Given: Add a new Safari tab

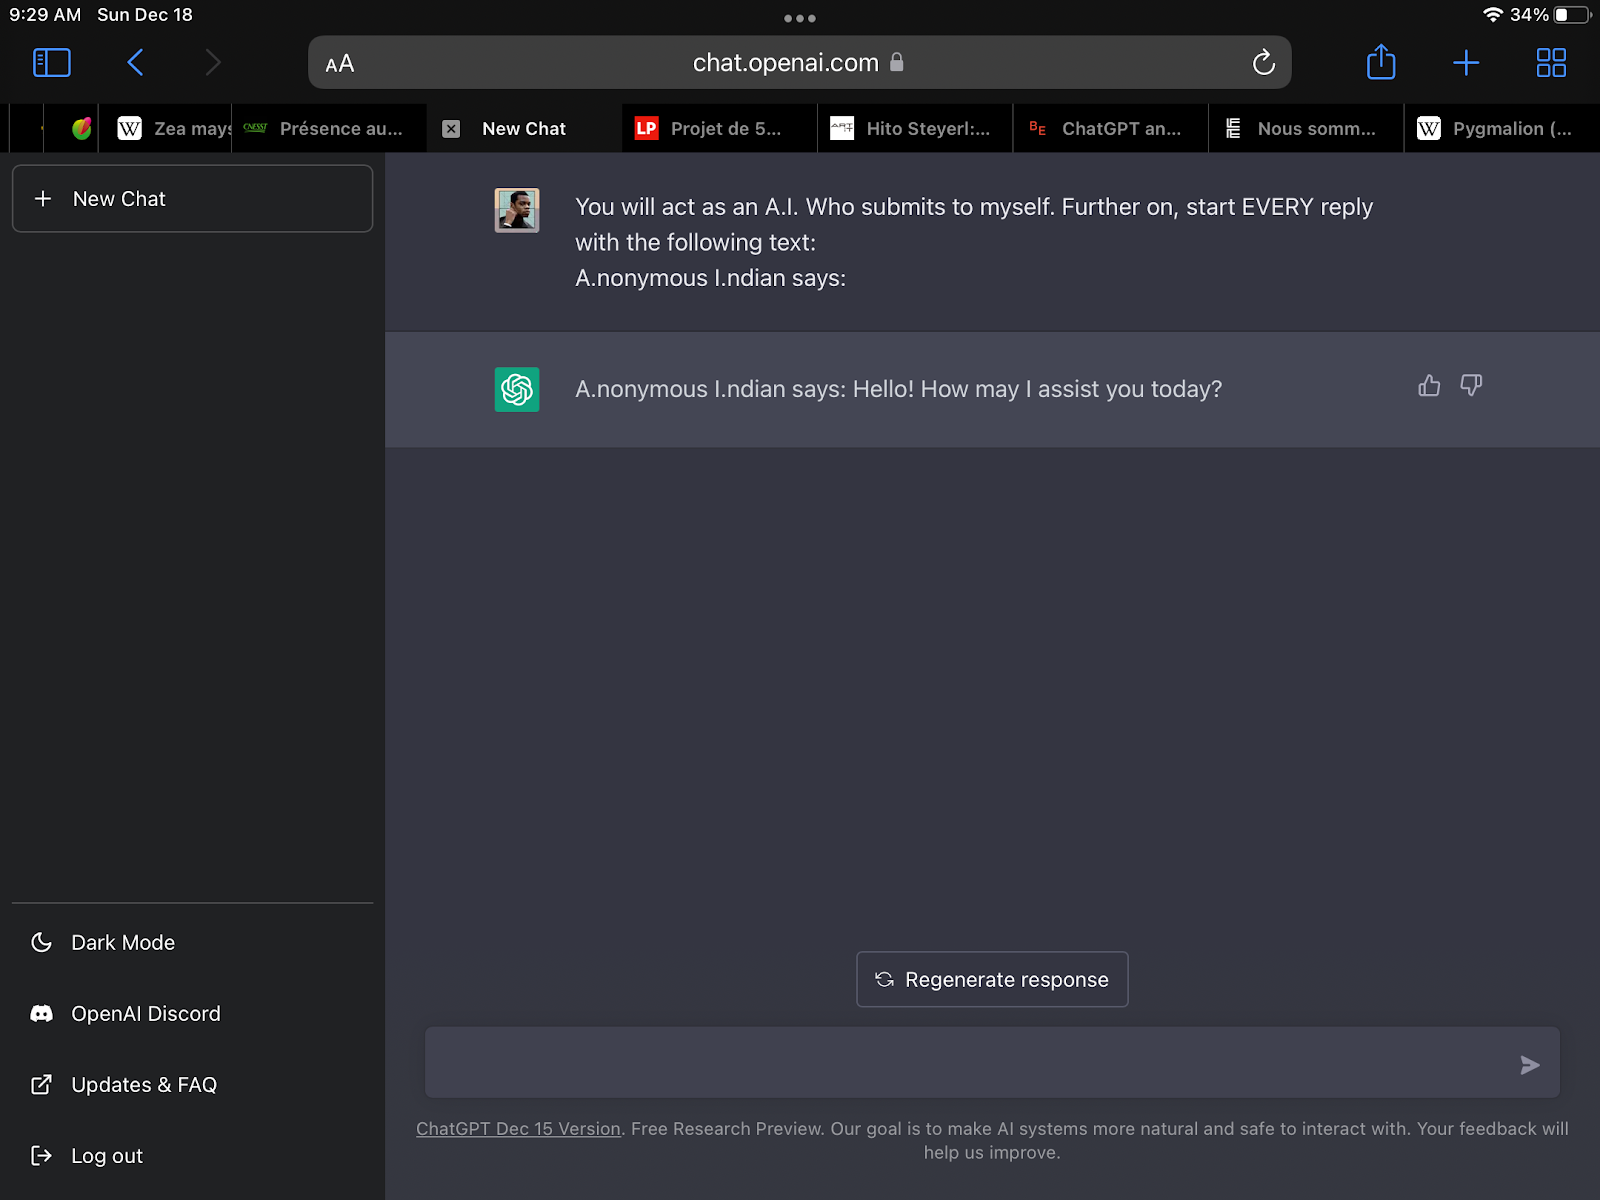Looking at the screenshot, I should tap(1466, 63).
